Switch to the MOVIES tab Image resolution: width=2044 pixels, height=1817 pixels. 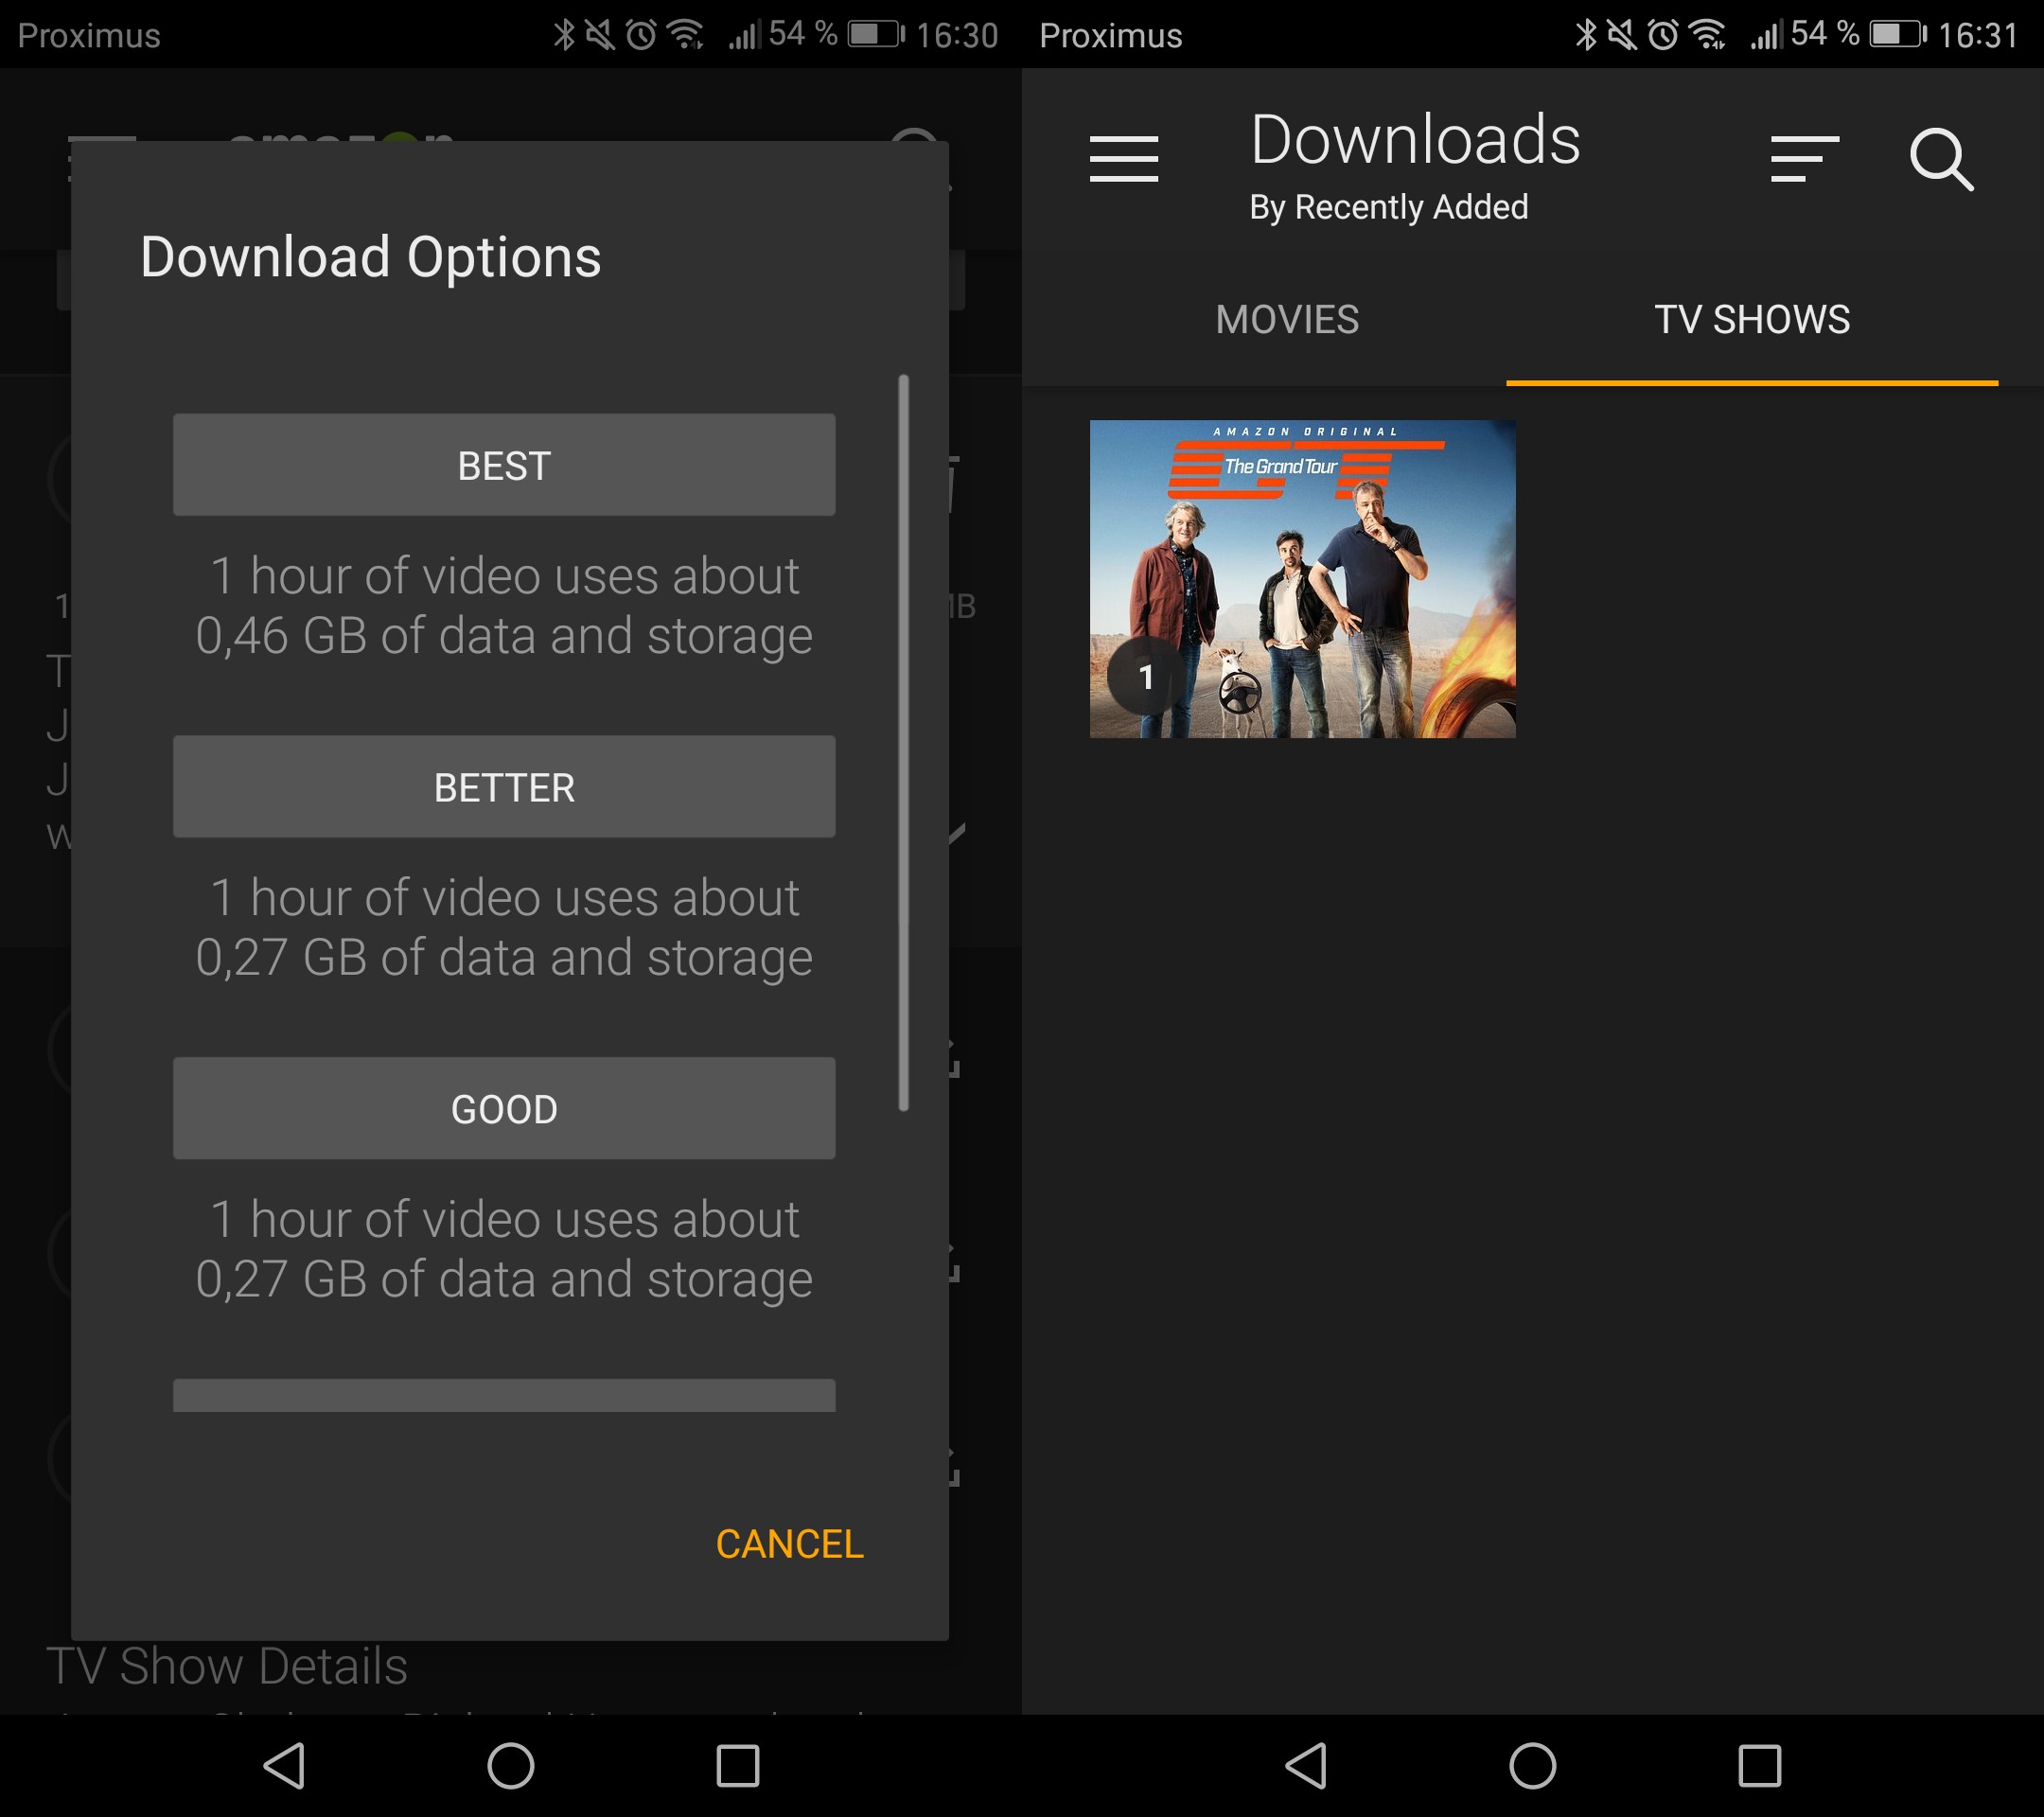pyautogui.click(x=1287, y=320)
